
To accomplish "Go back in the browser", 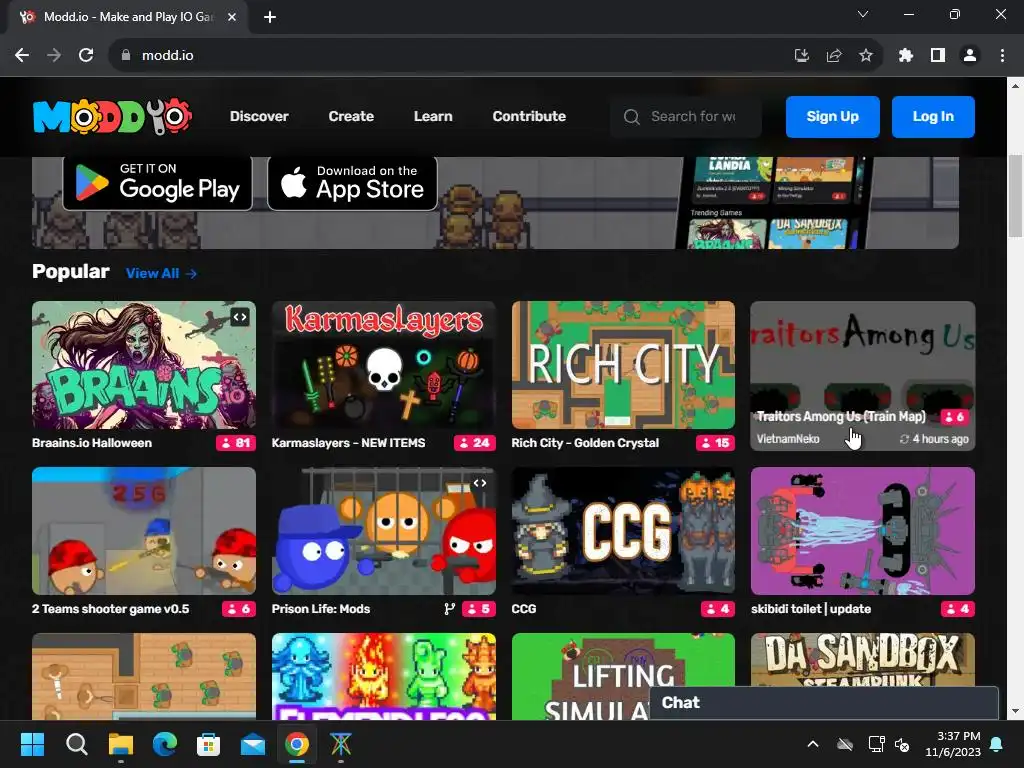I will 22,56.
